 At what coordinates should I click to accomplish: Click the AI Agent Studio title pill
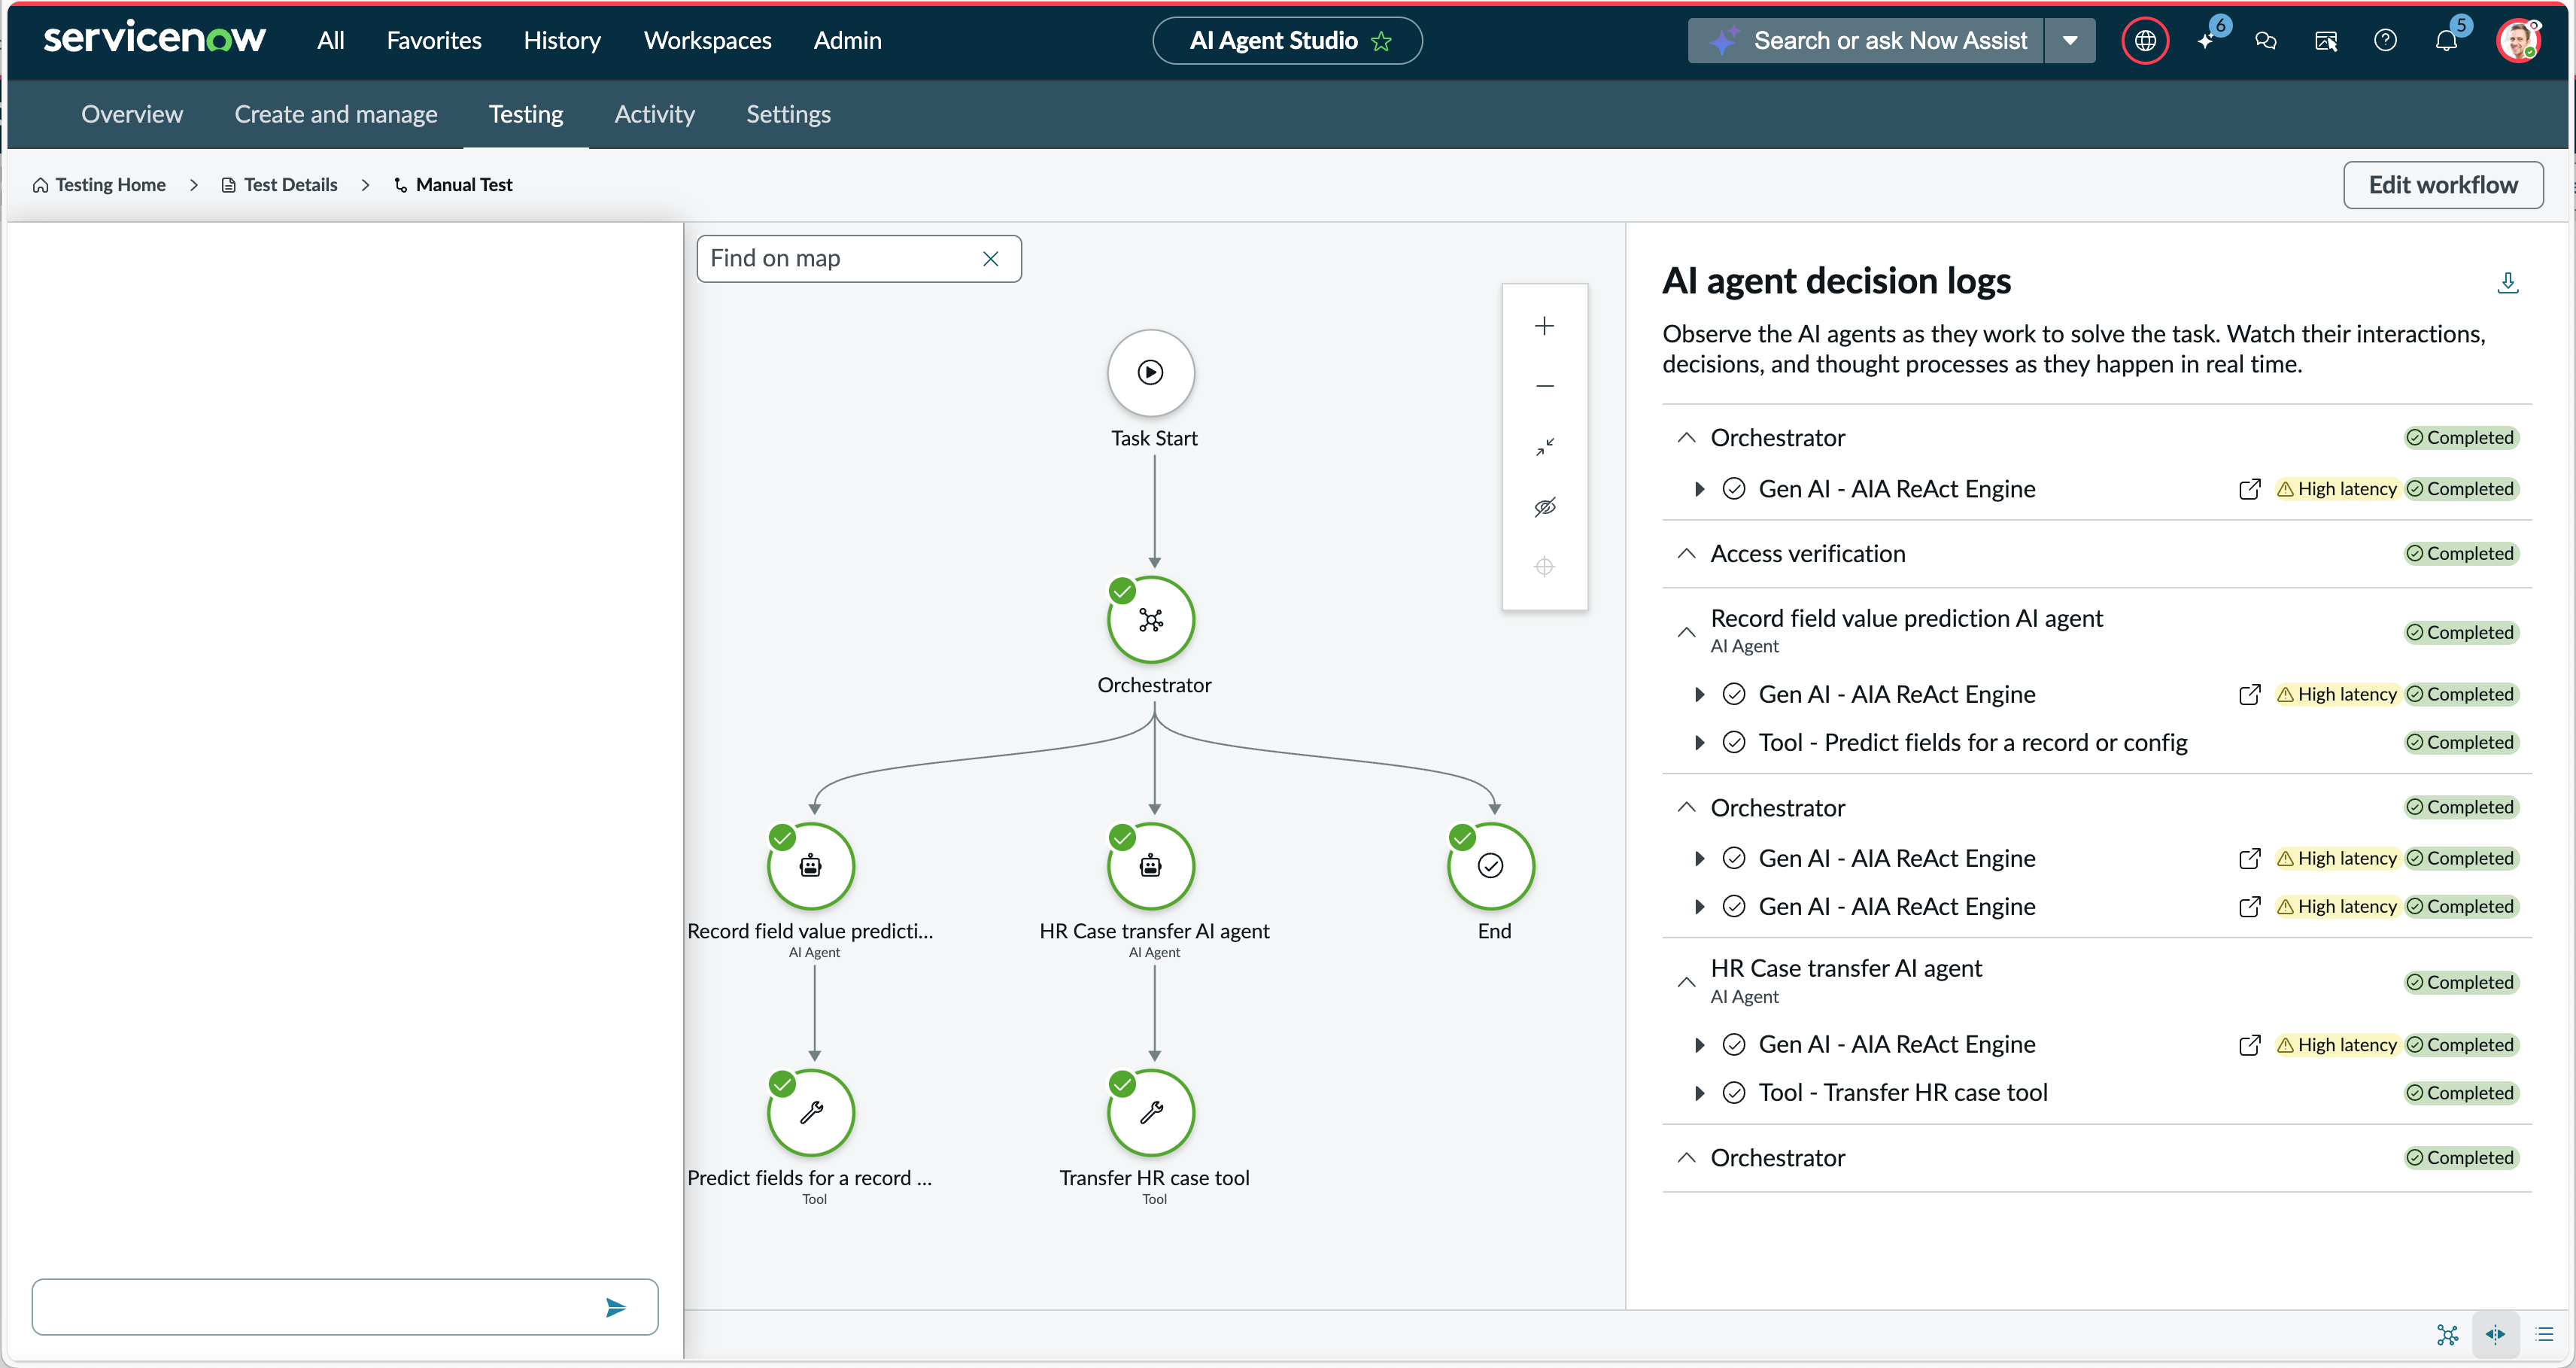click(x=1287, y=41)
